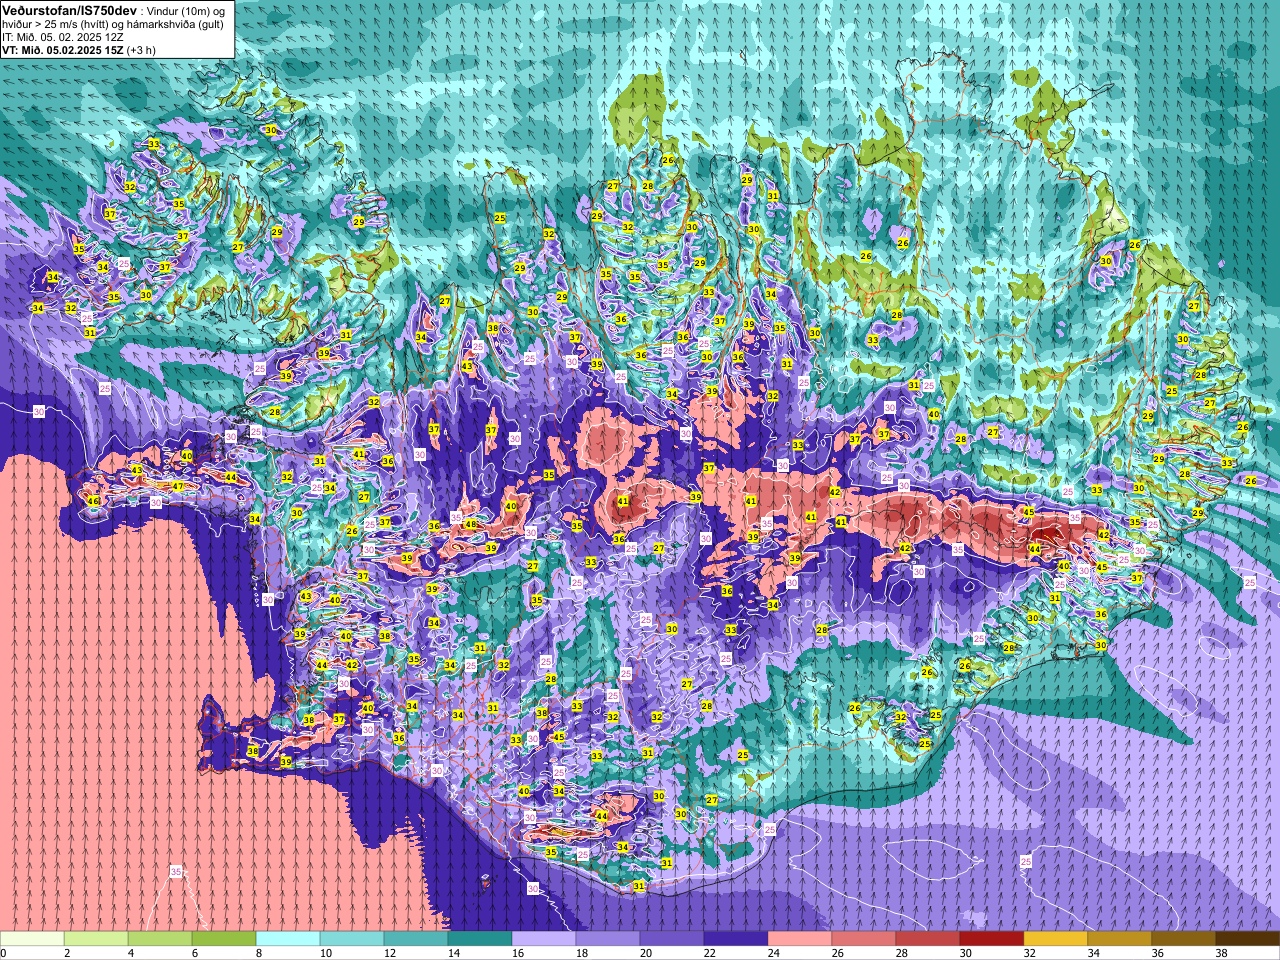Select the legend scale number 8
The image size is (1280, 960).
click(259, 953)
